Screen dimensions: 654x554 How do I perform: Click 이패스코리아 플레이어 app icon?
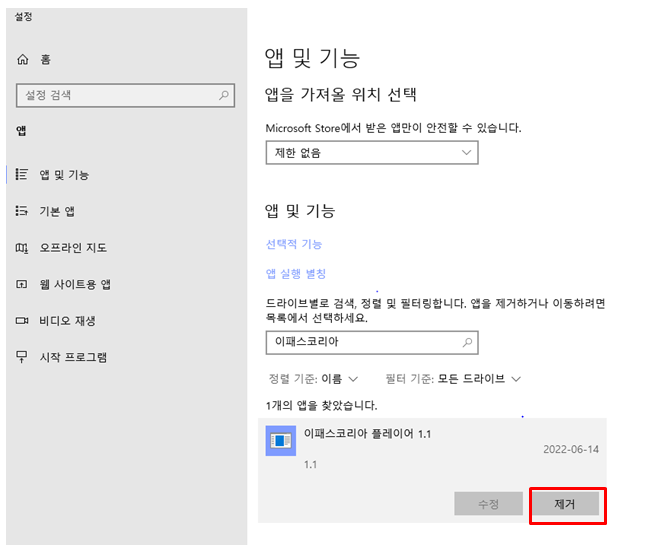[x=281, y=441]
